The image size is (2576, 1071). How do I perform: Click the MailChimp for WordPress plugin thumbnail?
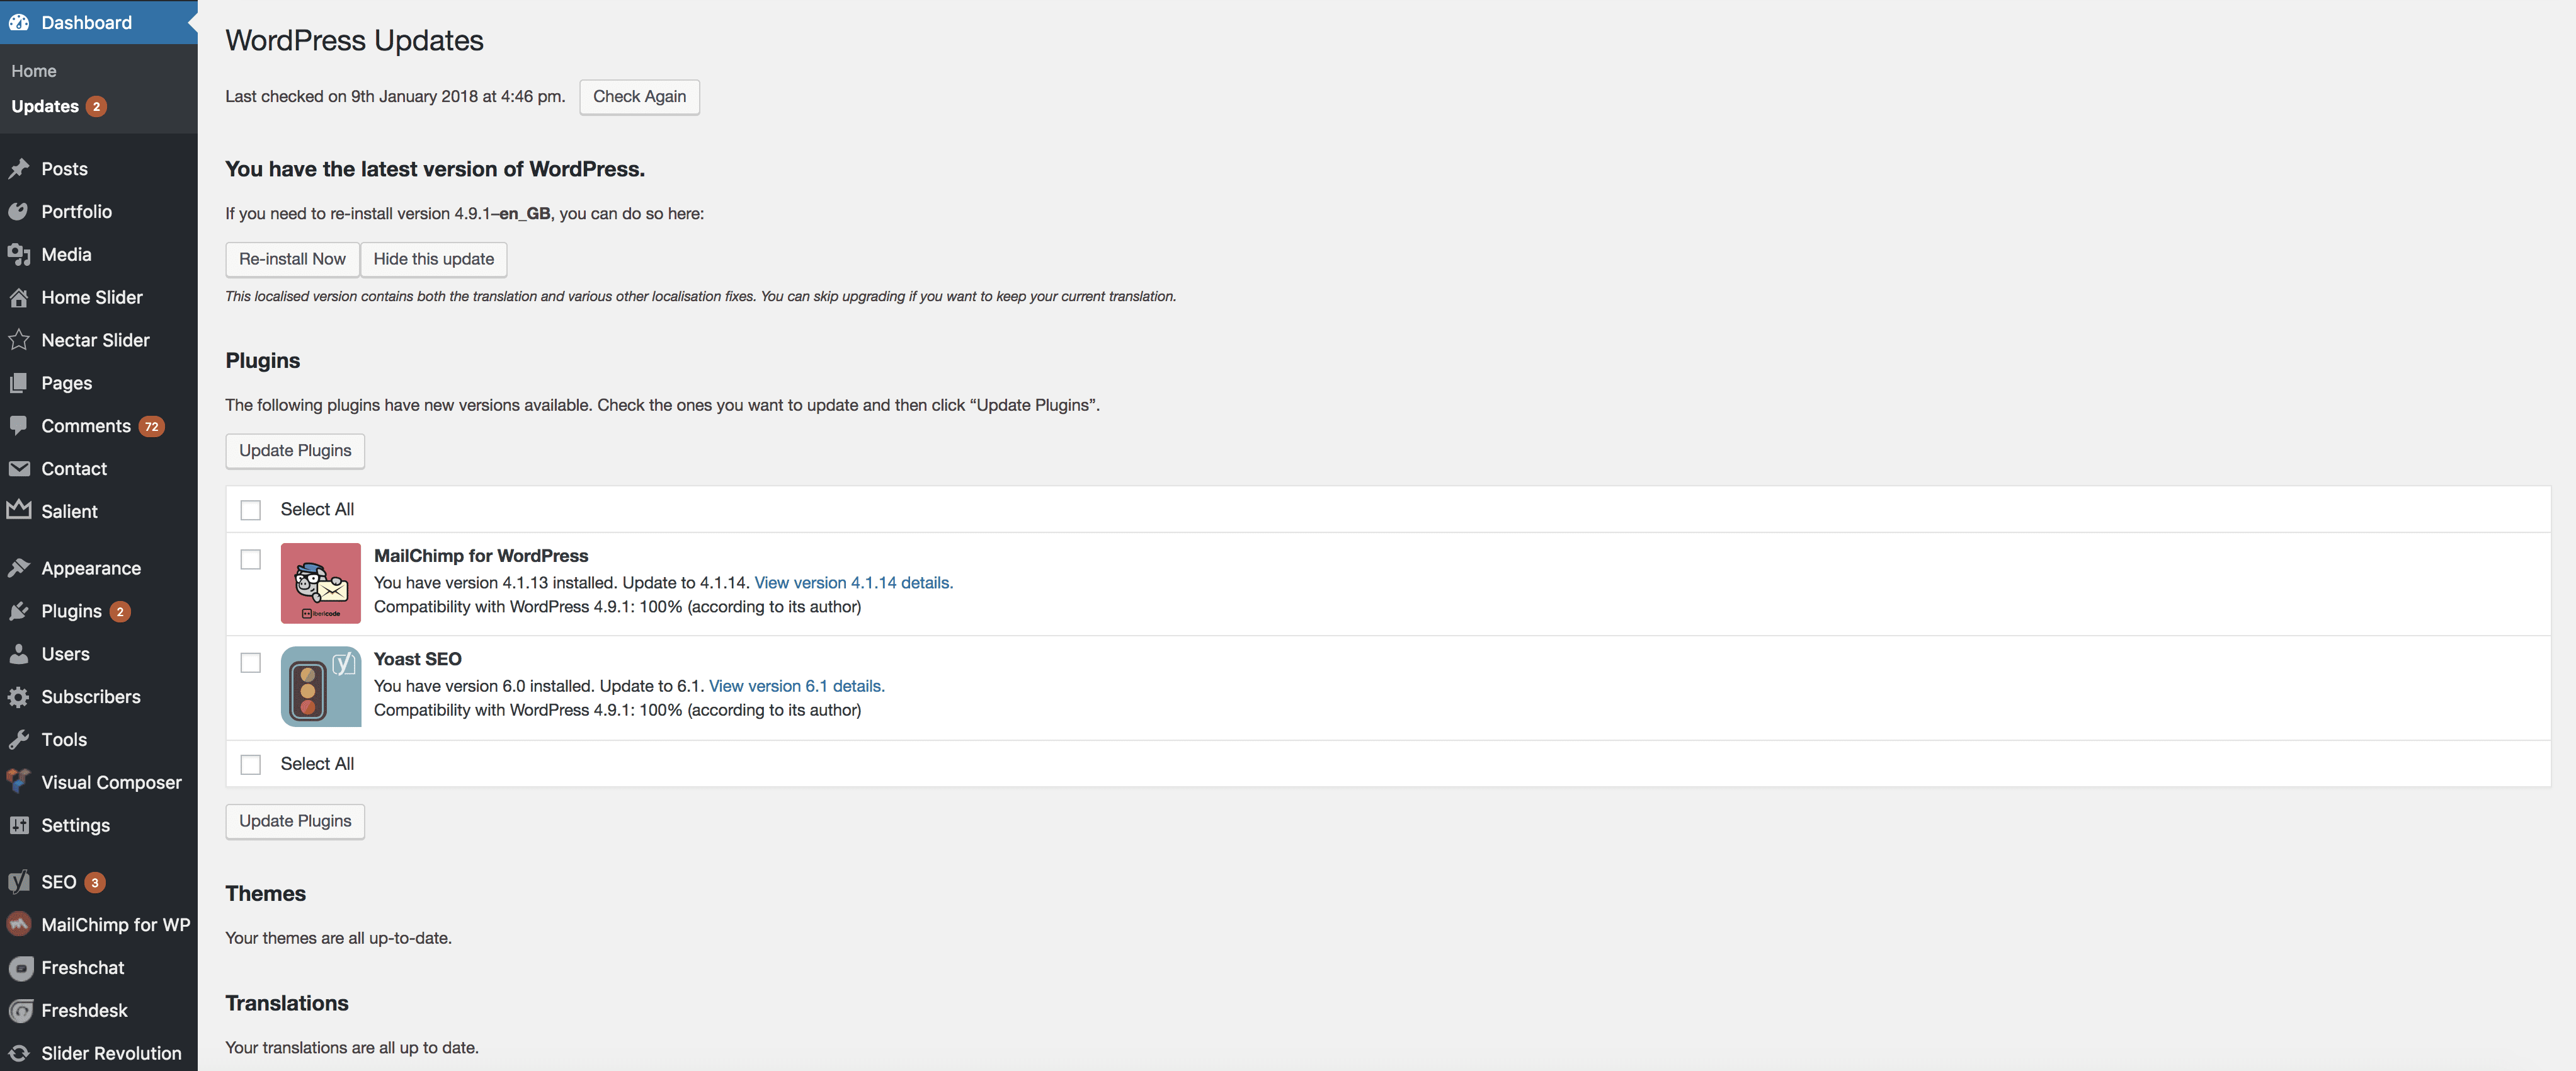(x=321, y=583)
